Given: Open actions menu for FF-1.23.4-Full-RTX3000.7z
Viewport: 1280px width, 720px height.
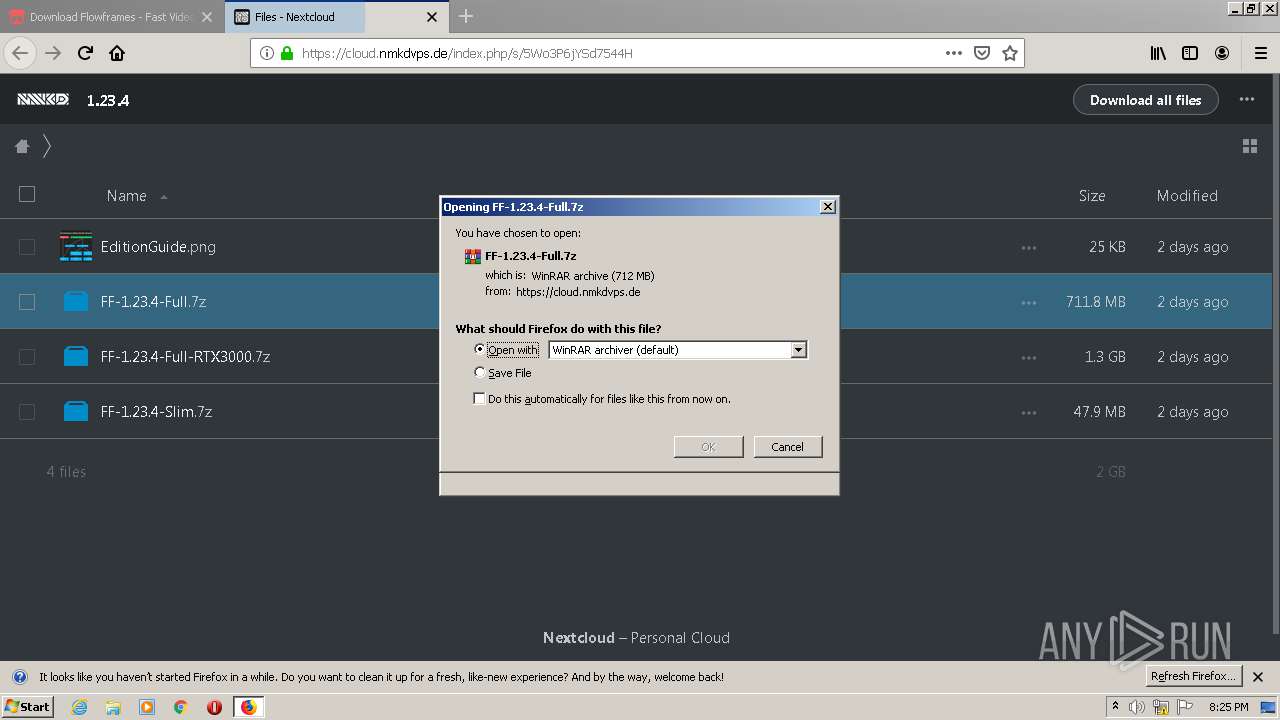Looking at the screenshot, I should point(1029,357).
